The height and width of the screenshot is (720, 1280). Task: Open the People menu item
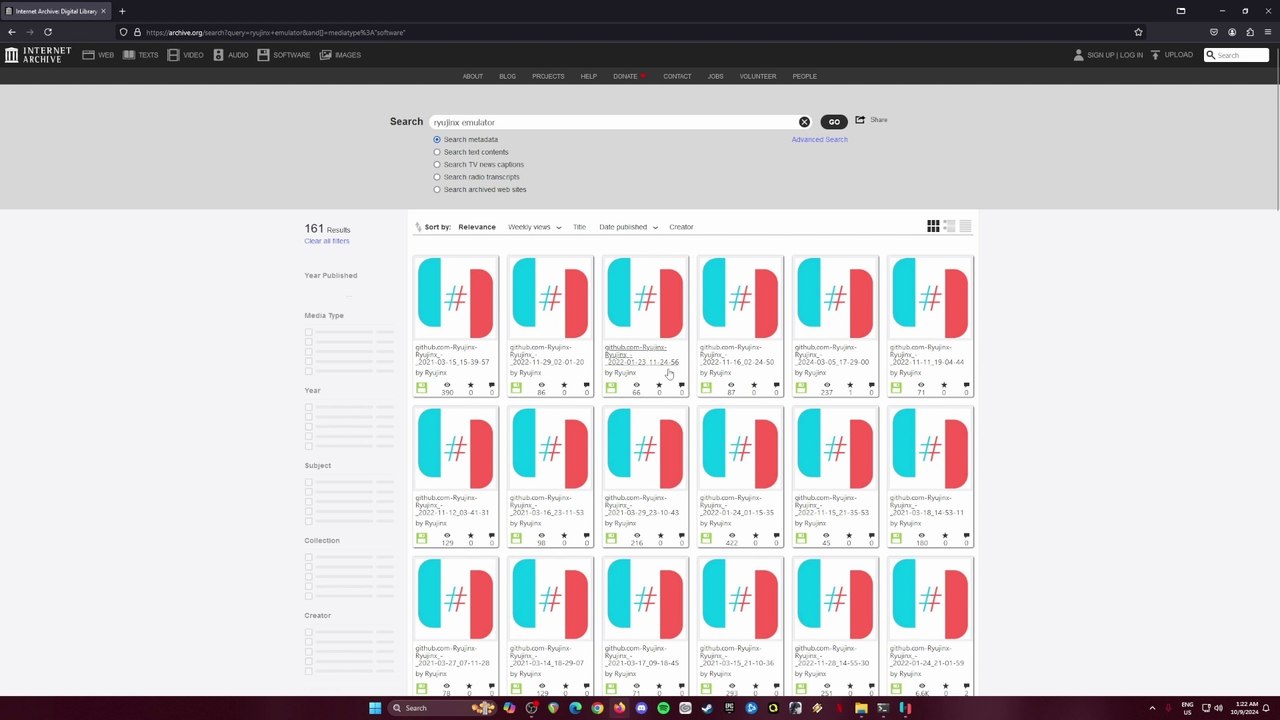point(805,76)
